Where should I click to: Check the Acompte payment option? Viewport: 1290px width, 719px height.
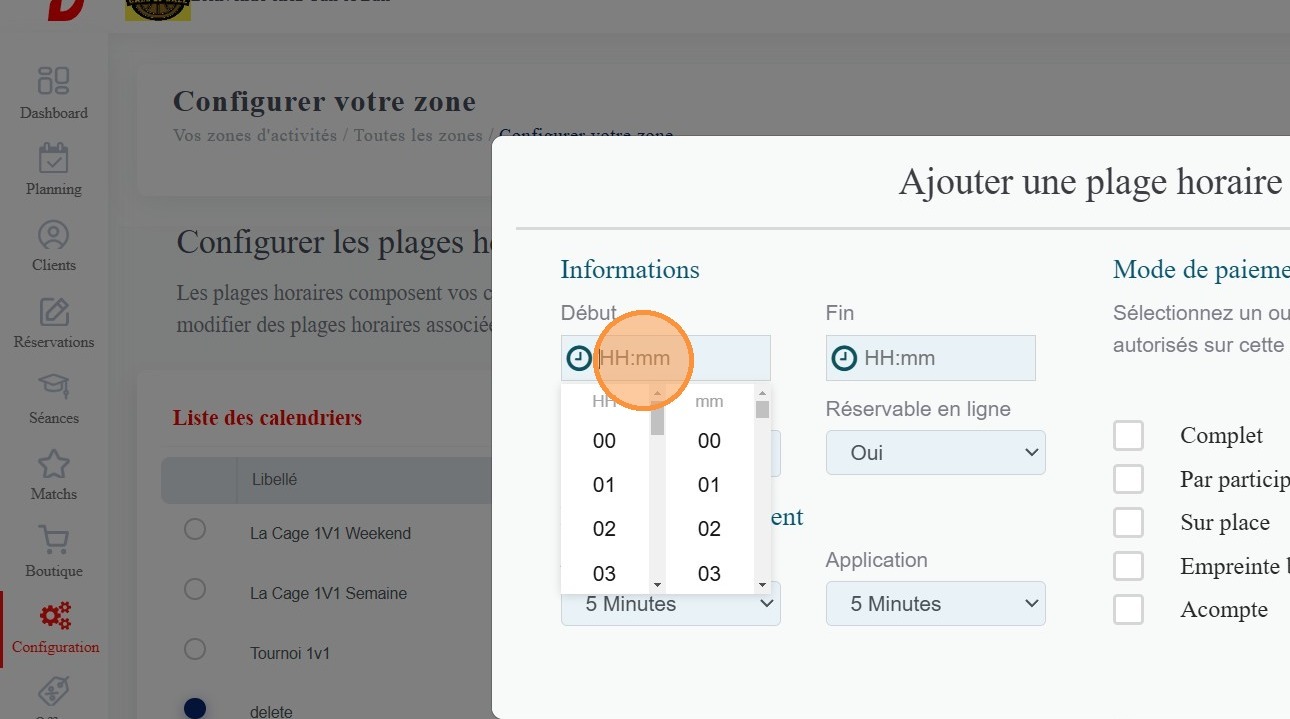[x=1128, y=610]
